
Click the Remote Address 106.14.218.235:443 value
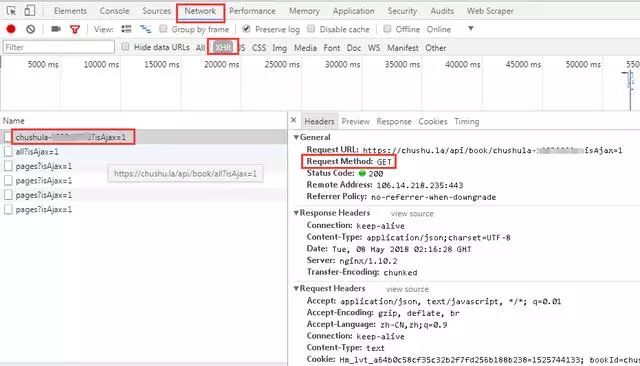(420, 185)
